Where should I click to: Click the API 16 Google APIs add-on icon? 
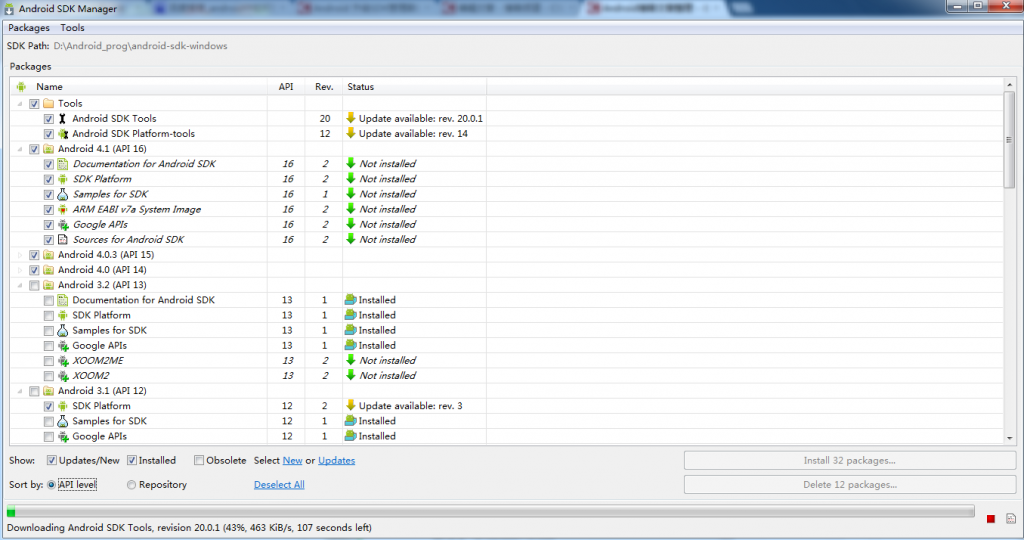63,225
